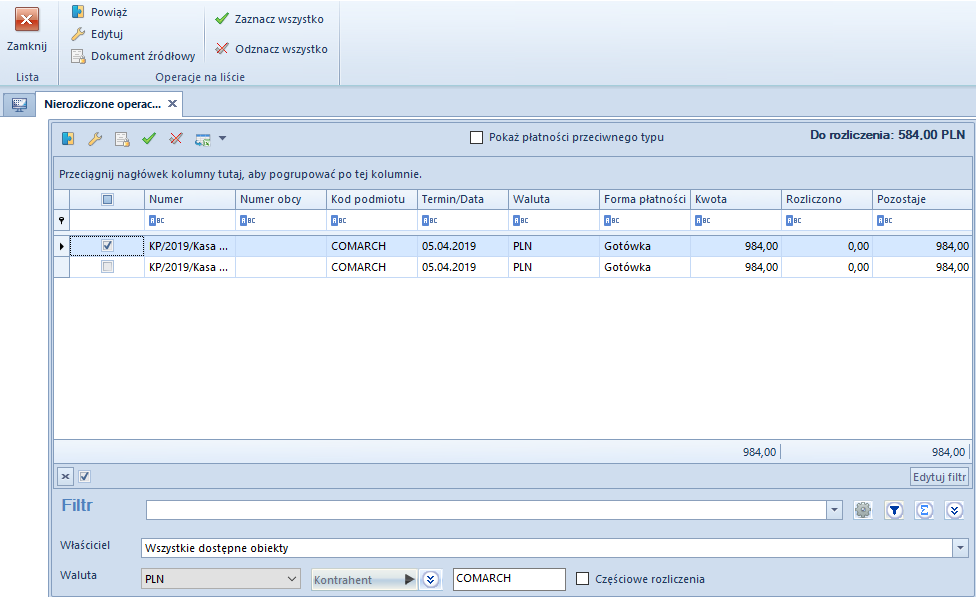Sort by the Numer obcy column header
Screen dimensions: 976x598
click(x=281, y=199)
